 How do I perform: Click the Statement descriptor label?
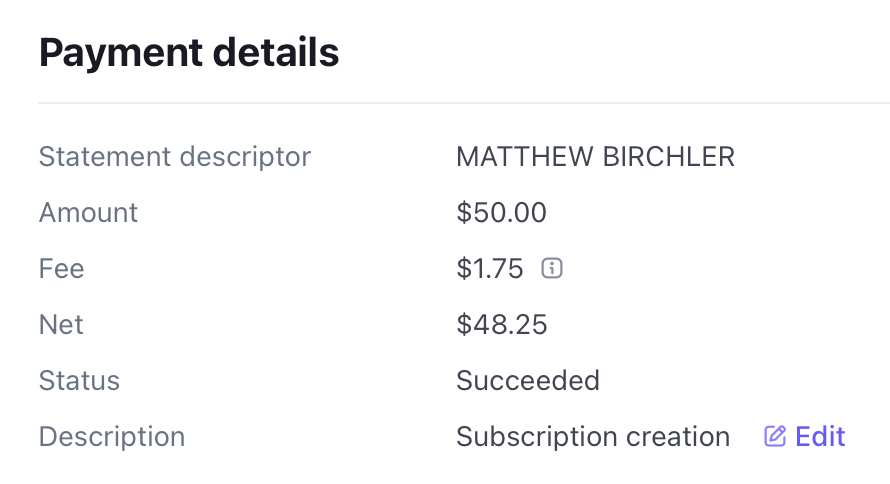tap(175, 157)
